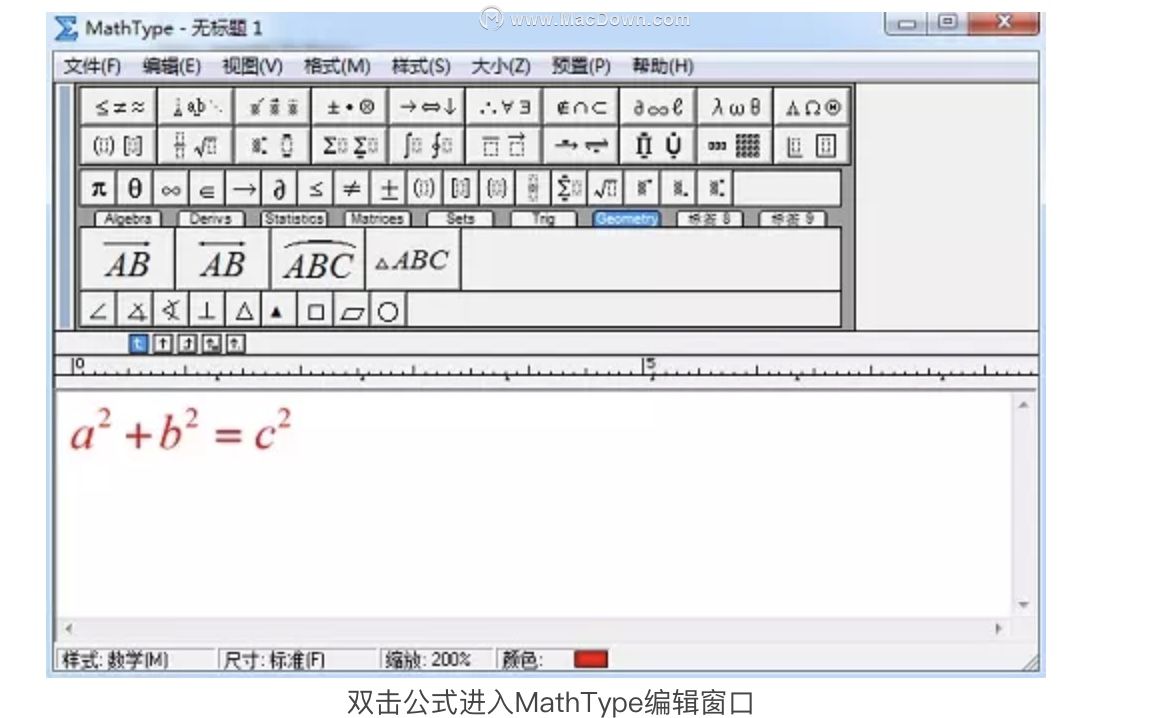
Task: Open the 大小(Z) menu
Action: 501,66
